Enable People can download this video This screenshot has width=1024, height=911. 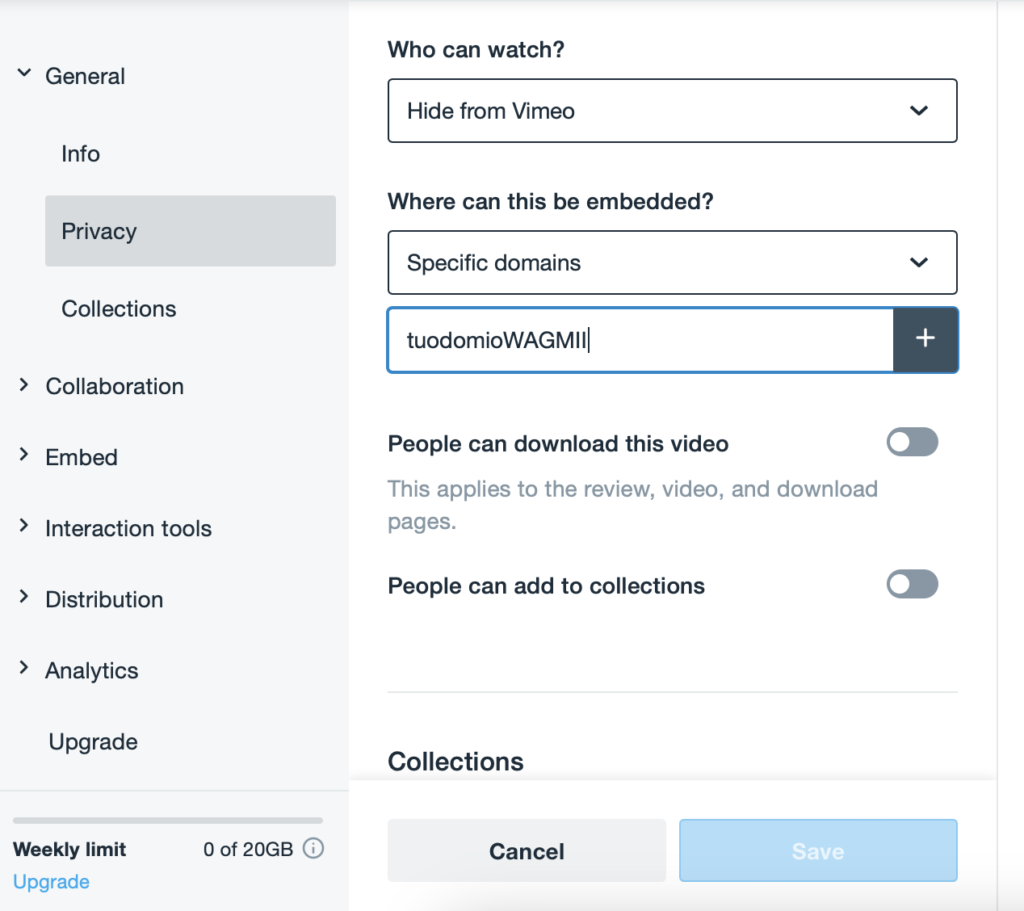pyautogui.click(x=912, y=442)
